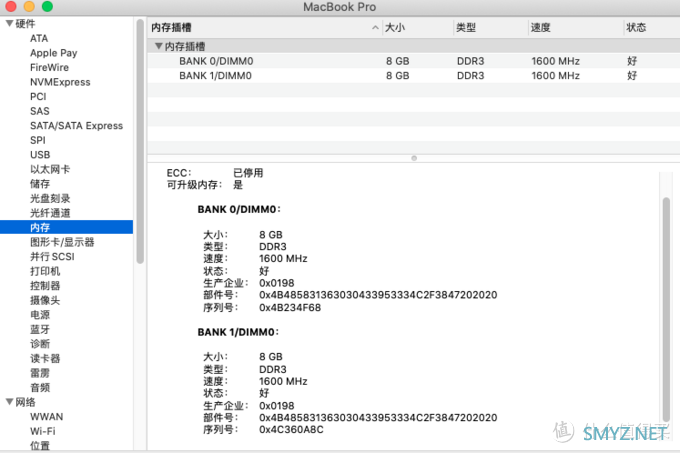This screenshot has width=680, height=453.
Task: Click BANK 0/DIMM0 detail heading
Action: [239, 209]
